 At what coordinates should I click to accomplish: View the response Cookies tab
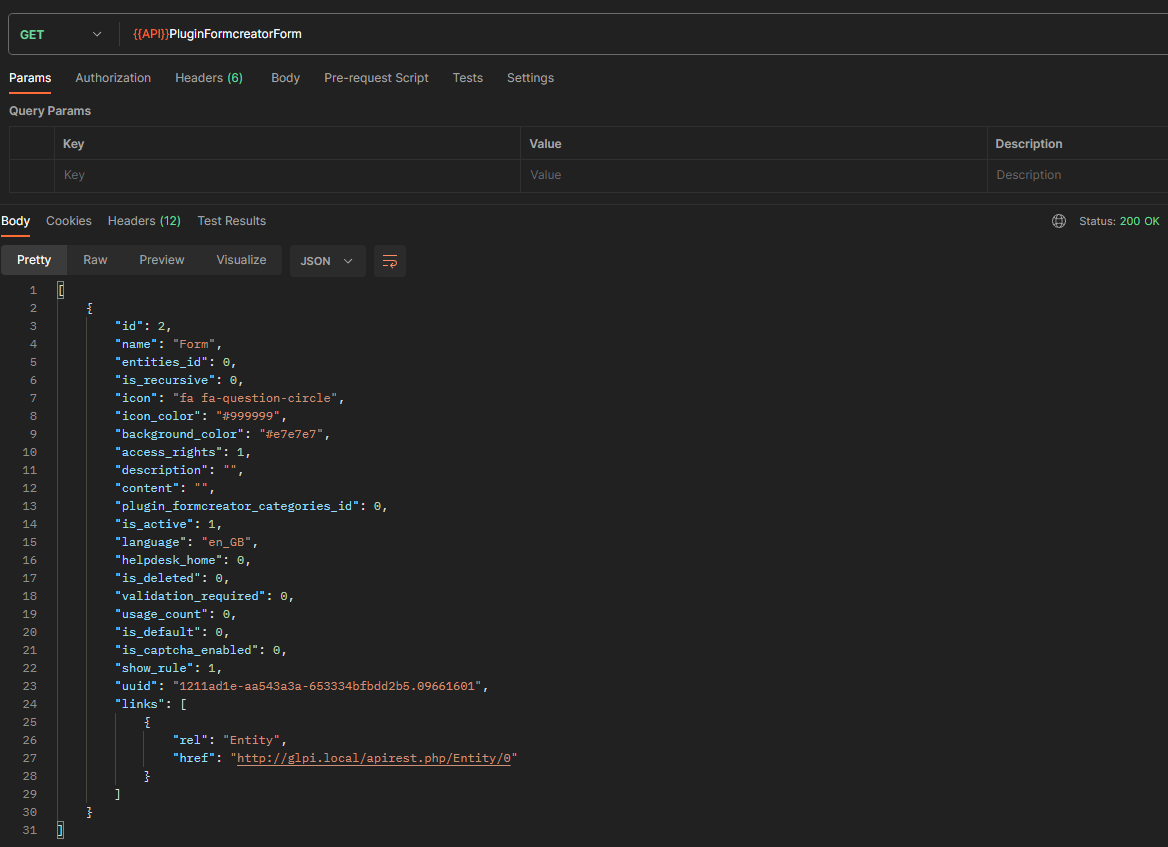point(68,220)
